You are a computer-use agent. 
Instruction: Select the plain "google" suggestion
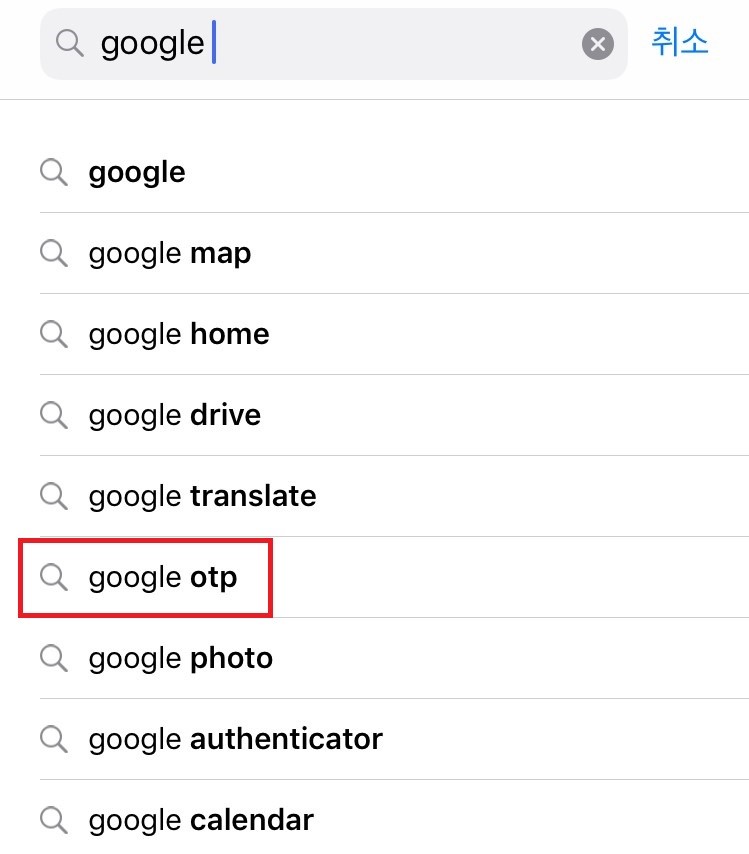point(394,173)
